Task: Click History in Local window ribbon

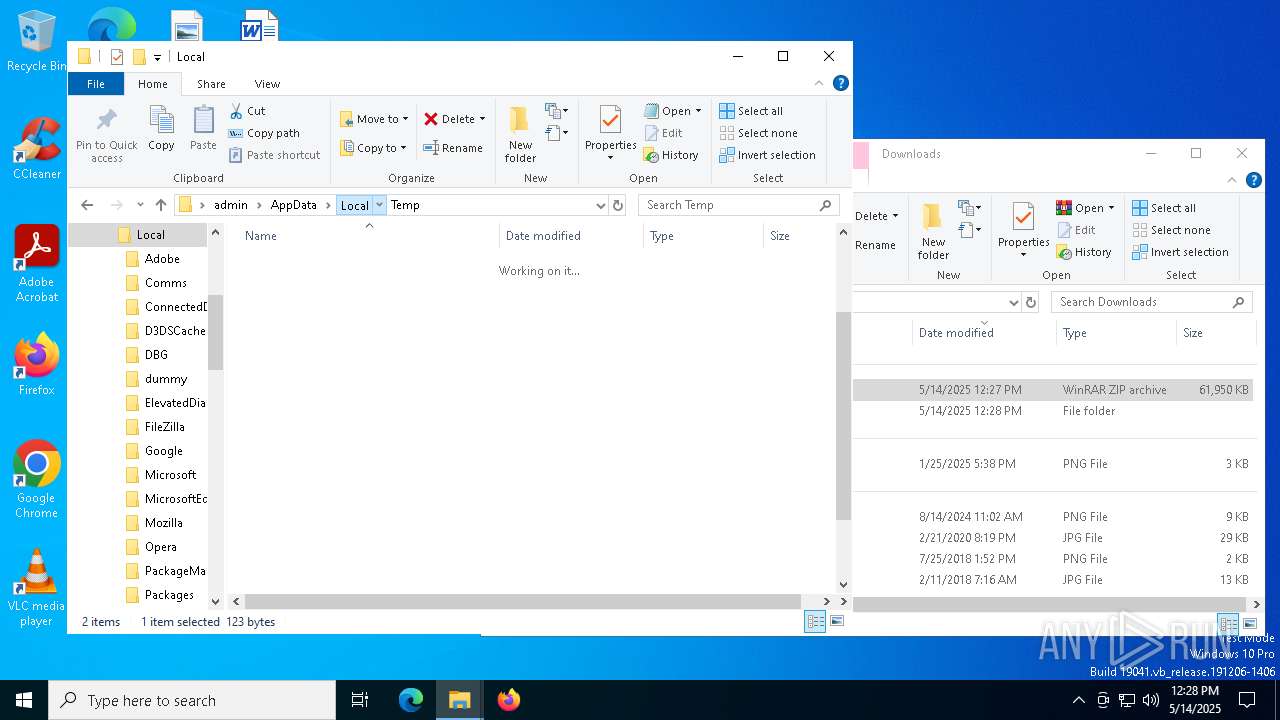Action: pos(671,155)
